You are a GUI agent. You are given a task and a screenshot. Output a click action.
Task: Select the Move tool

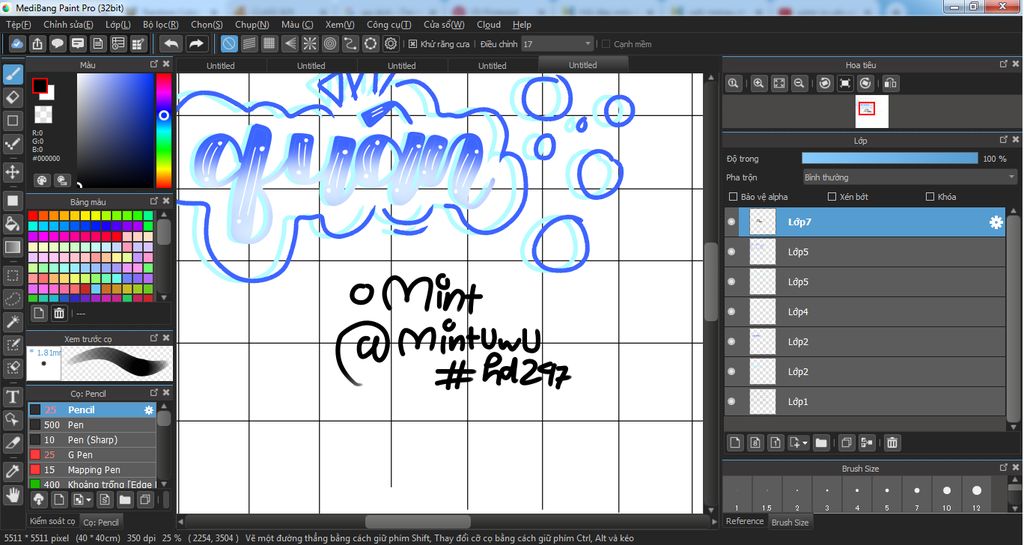[13, 172]
